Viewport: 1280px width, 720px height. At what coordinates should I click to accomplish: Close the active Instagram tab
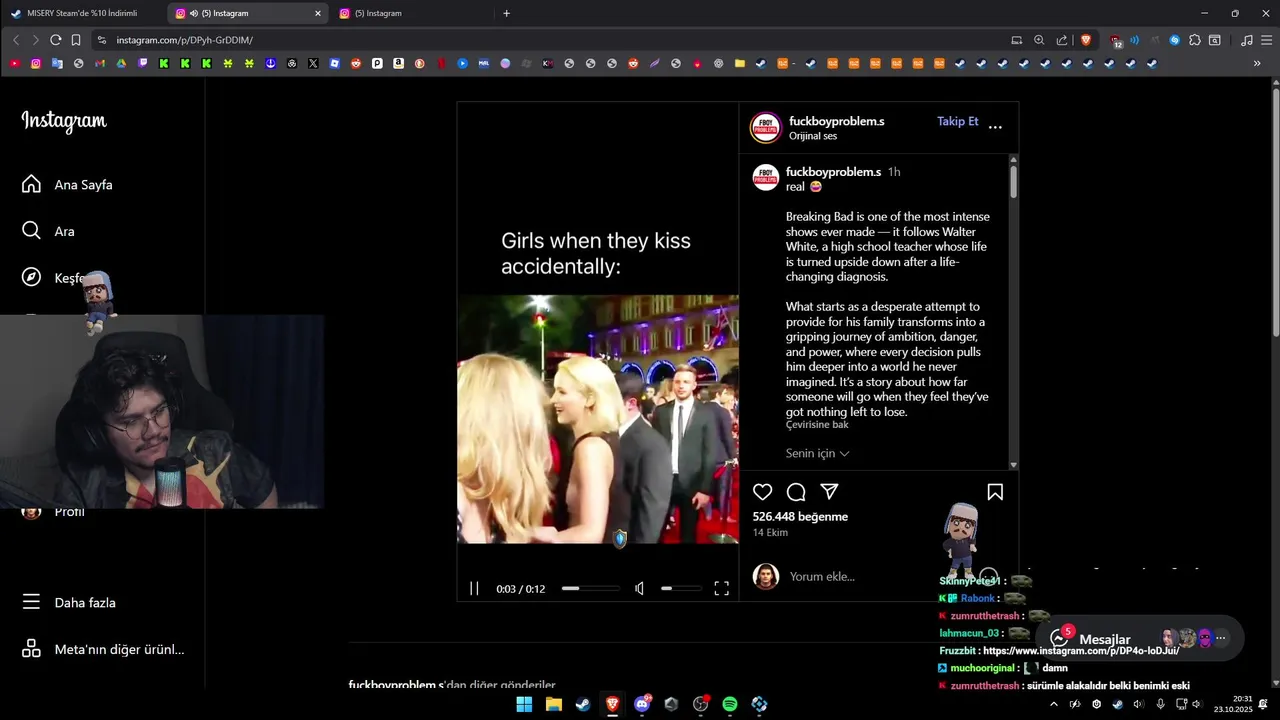pos(318,13)
